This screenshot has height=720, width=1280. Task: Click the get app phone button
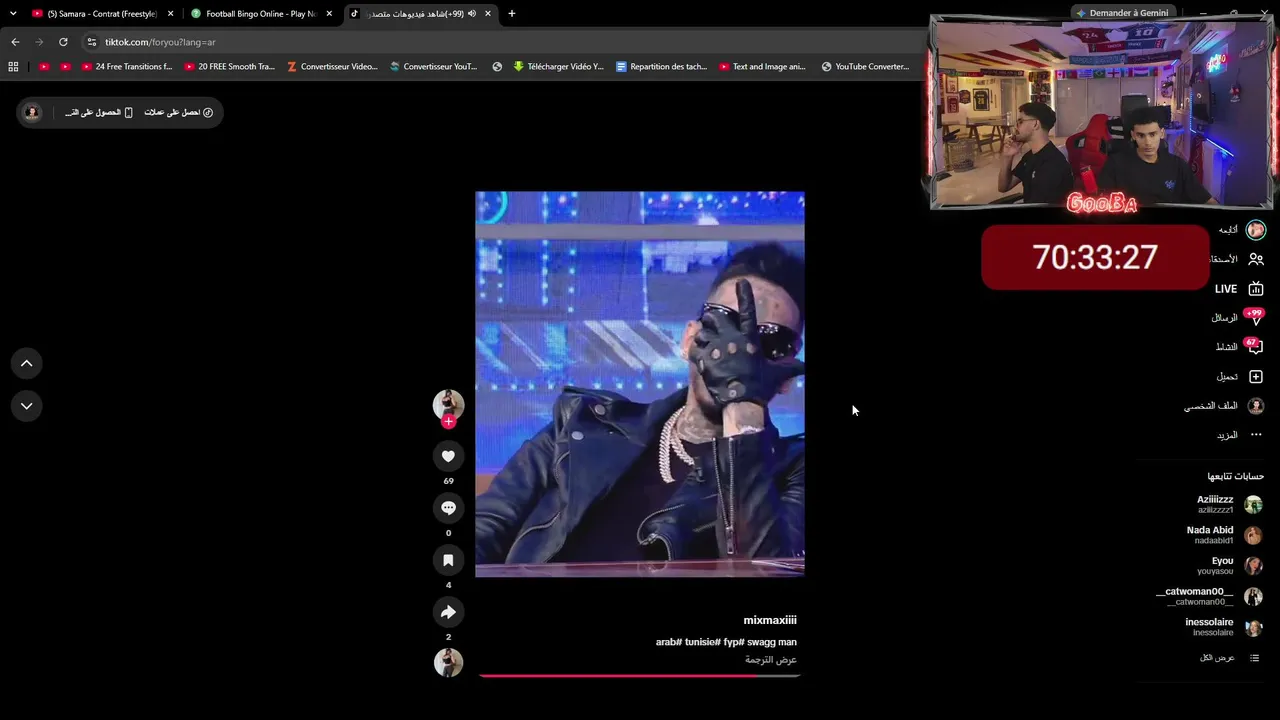point(99,112)
